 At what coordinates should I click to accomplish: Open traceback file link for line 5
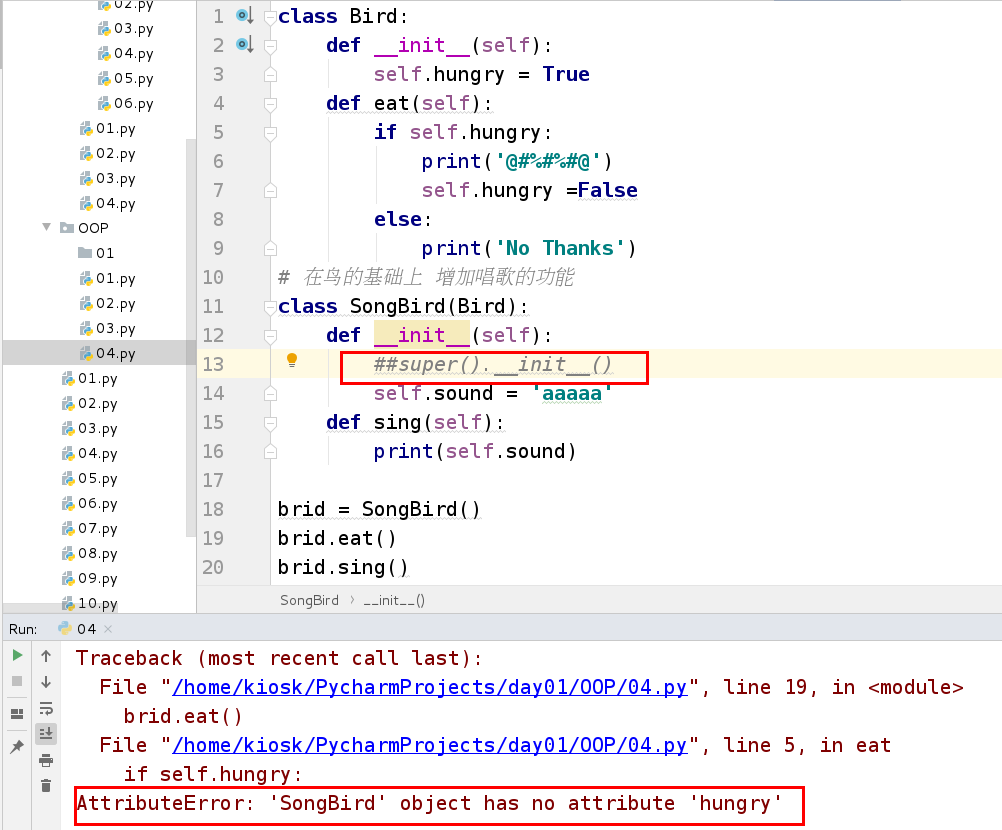click(429, 746)
